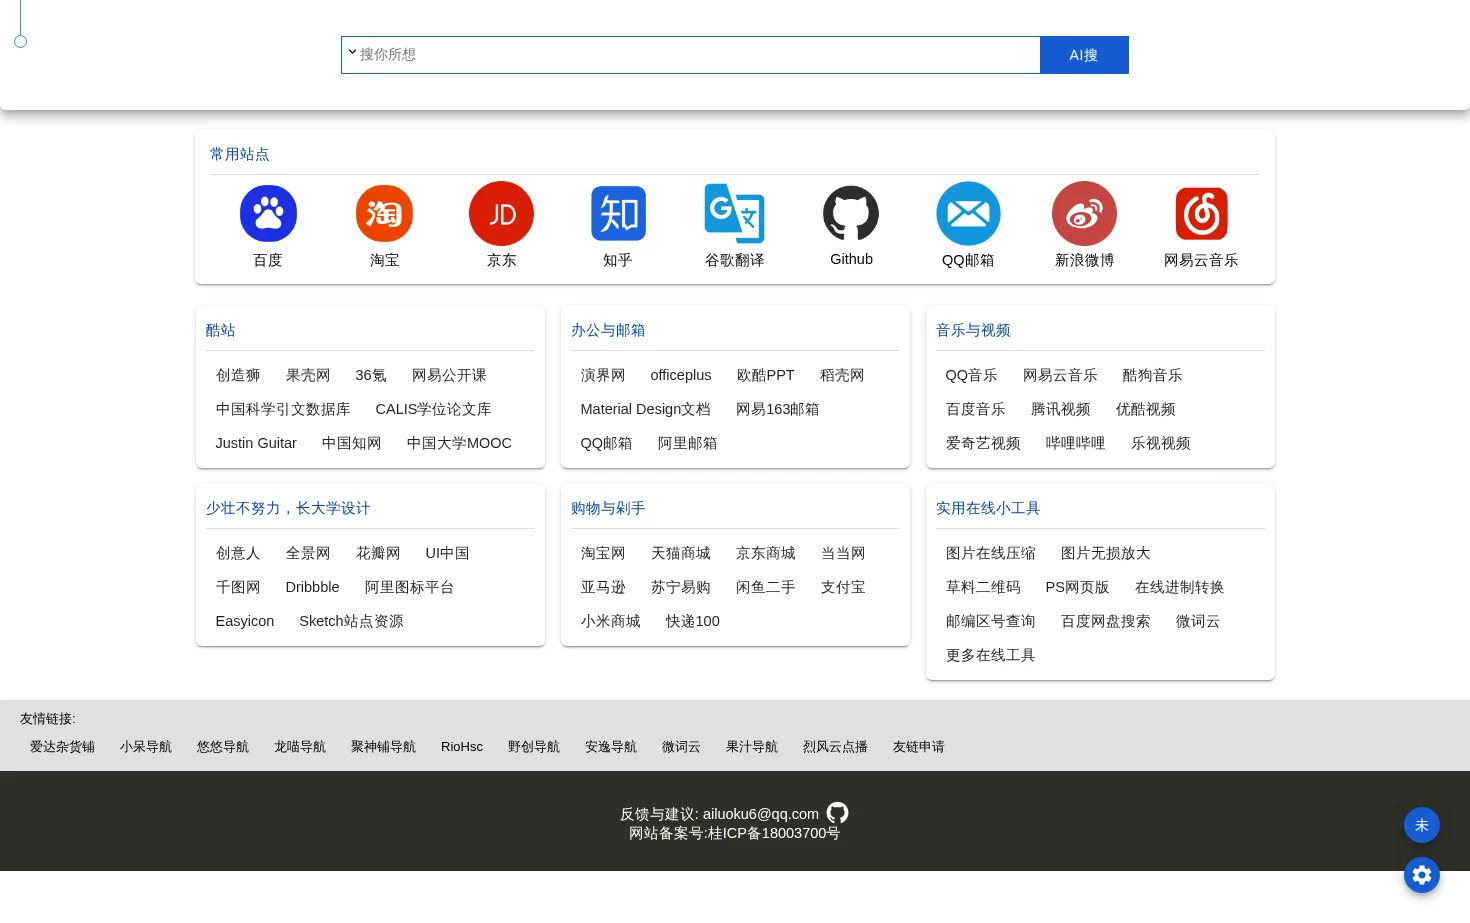Open the 在线进制转换 link

coord(1180,587)
